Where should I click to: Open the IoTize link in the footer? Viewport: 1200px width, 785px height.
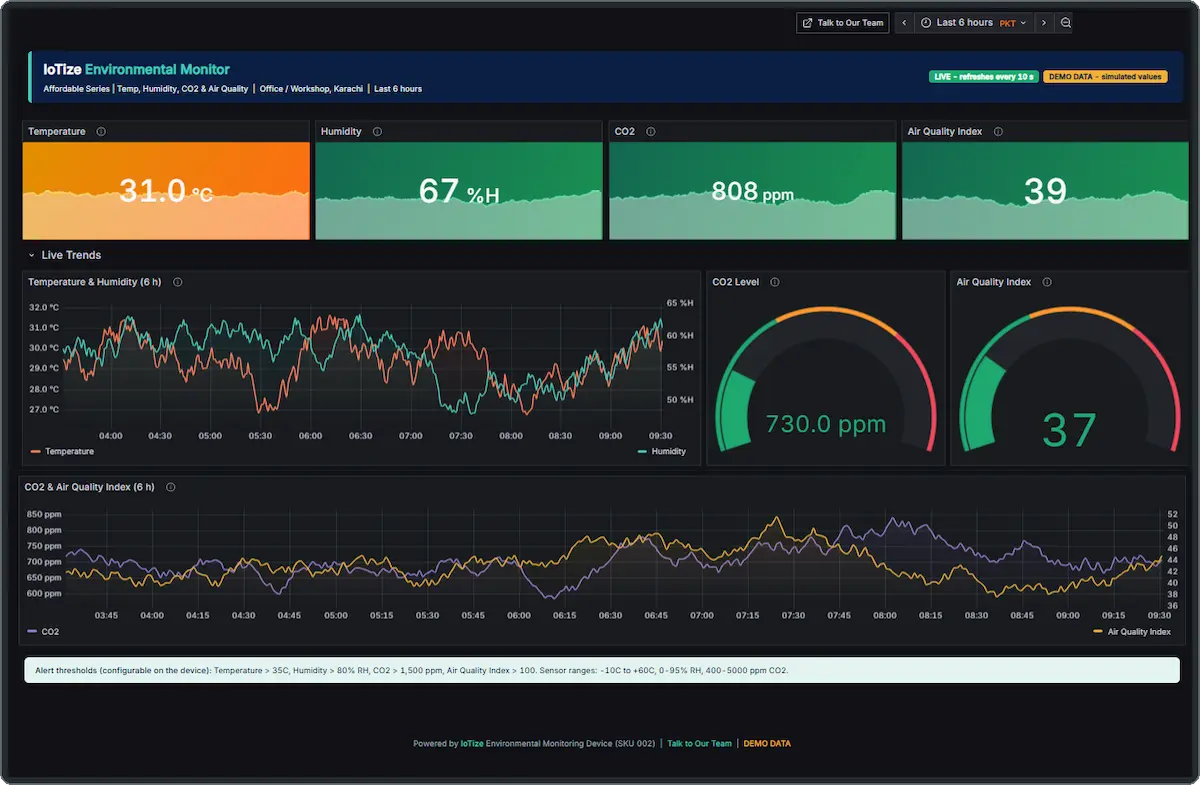tap(472, 743)
